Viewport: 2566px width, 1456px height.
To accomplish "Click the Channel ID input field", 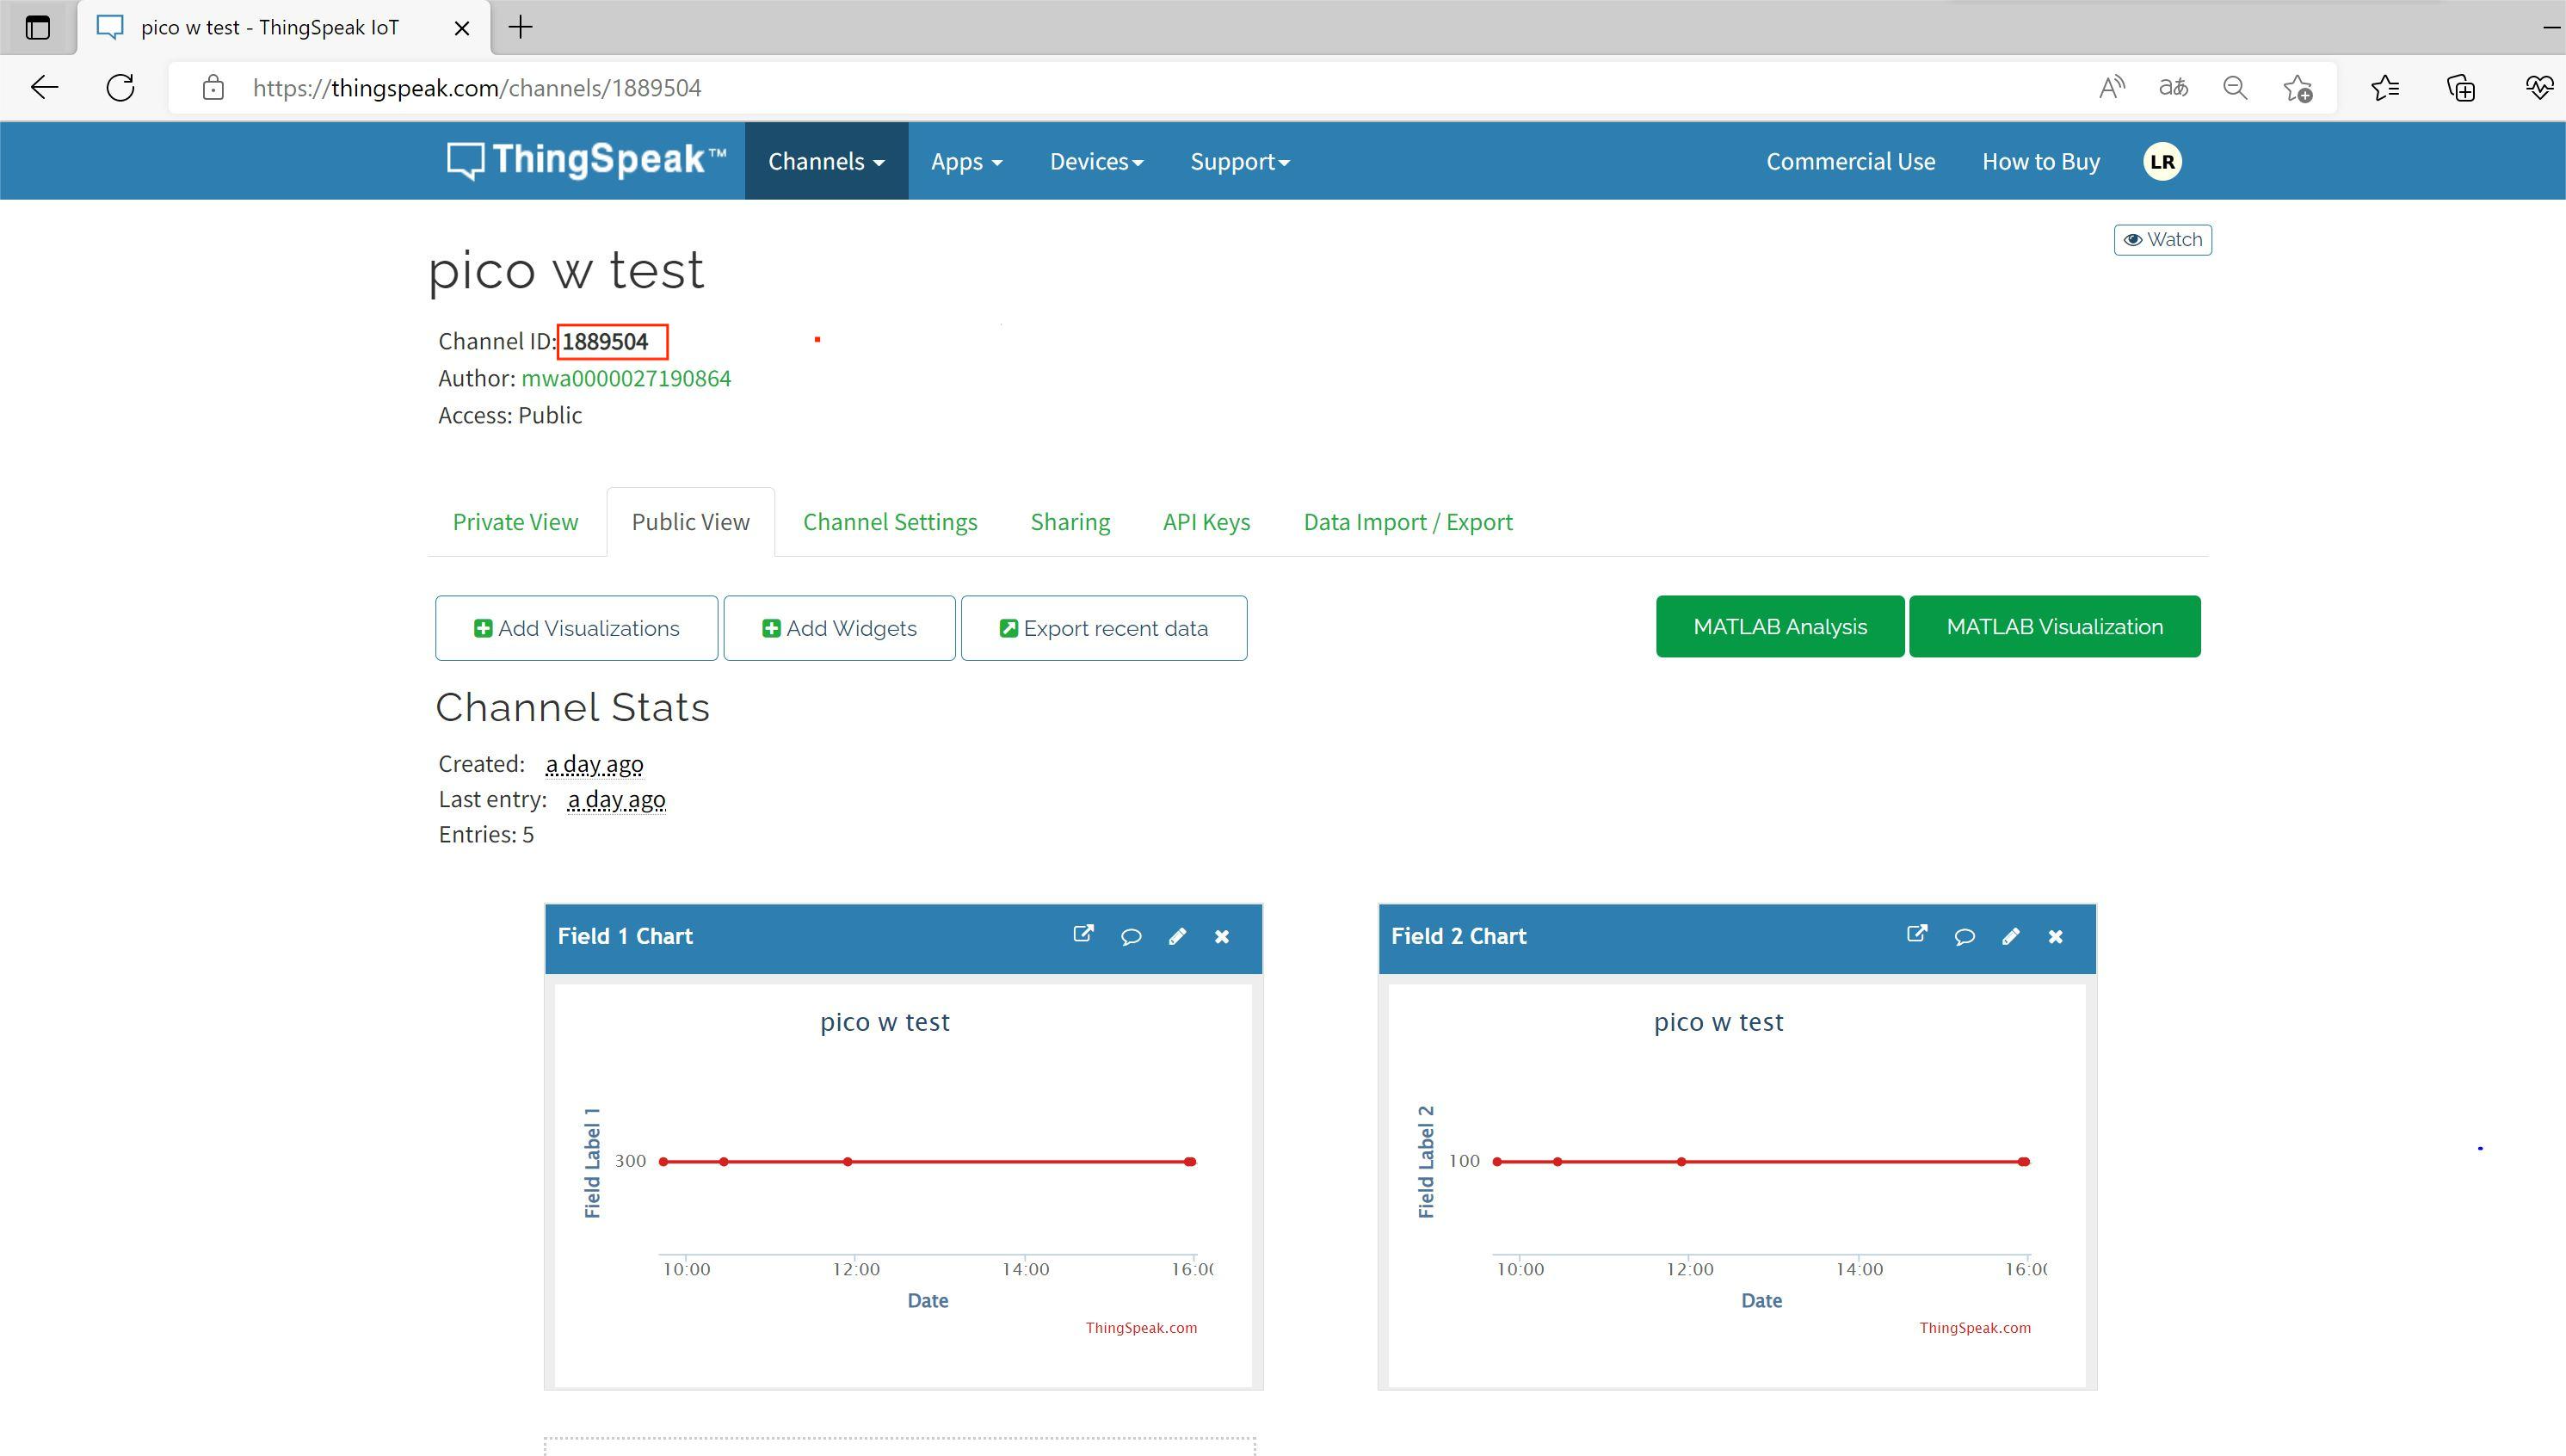I will click(x=608, y=342).
